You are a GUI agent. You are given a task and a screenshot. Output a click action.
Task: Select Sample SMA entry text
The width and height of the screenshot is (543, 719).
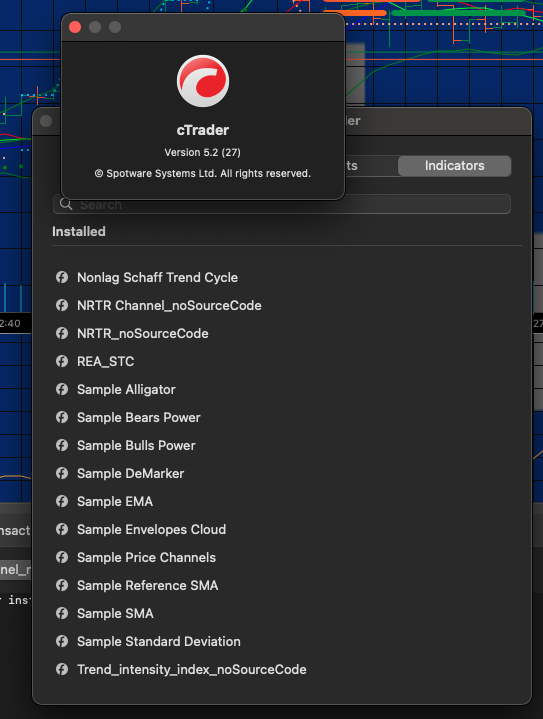pyautogui.click(x=115, y=613)
